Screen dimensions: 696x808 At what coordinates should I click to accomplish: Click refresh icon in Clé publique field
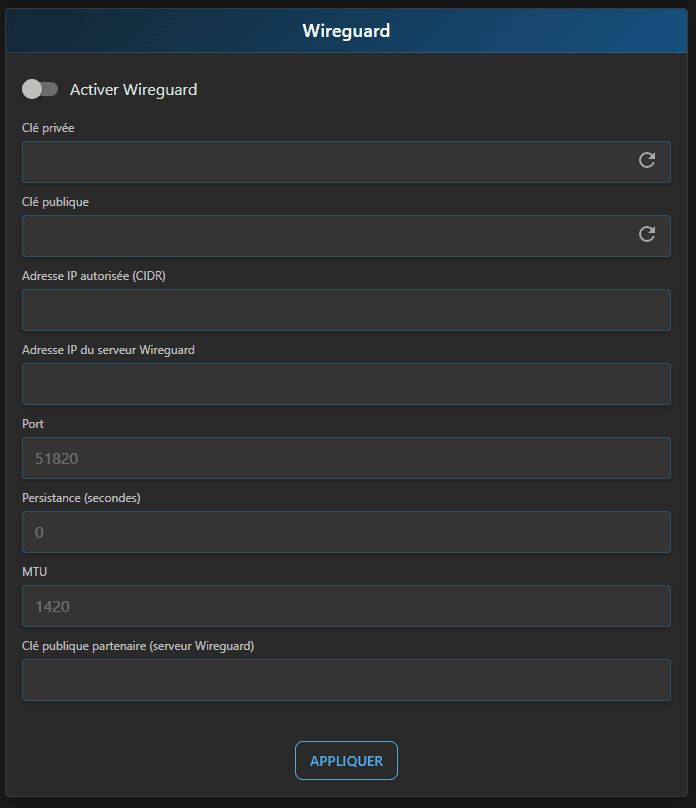point(647,234)
